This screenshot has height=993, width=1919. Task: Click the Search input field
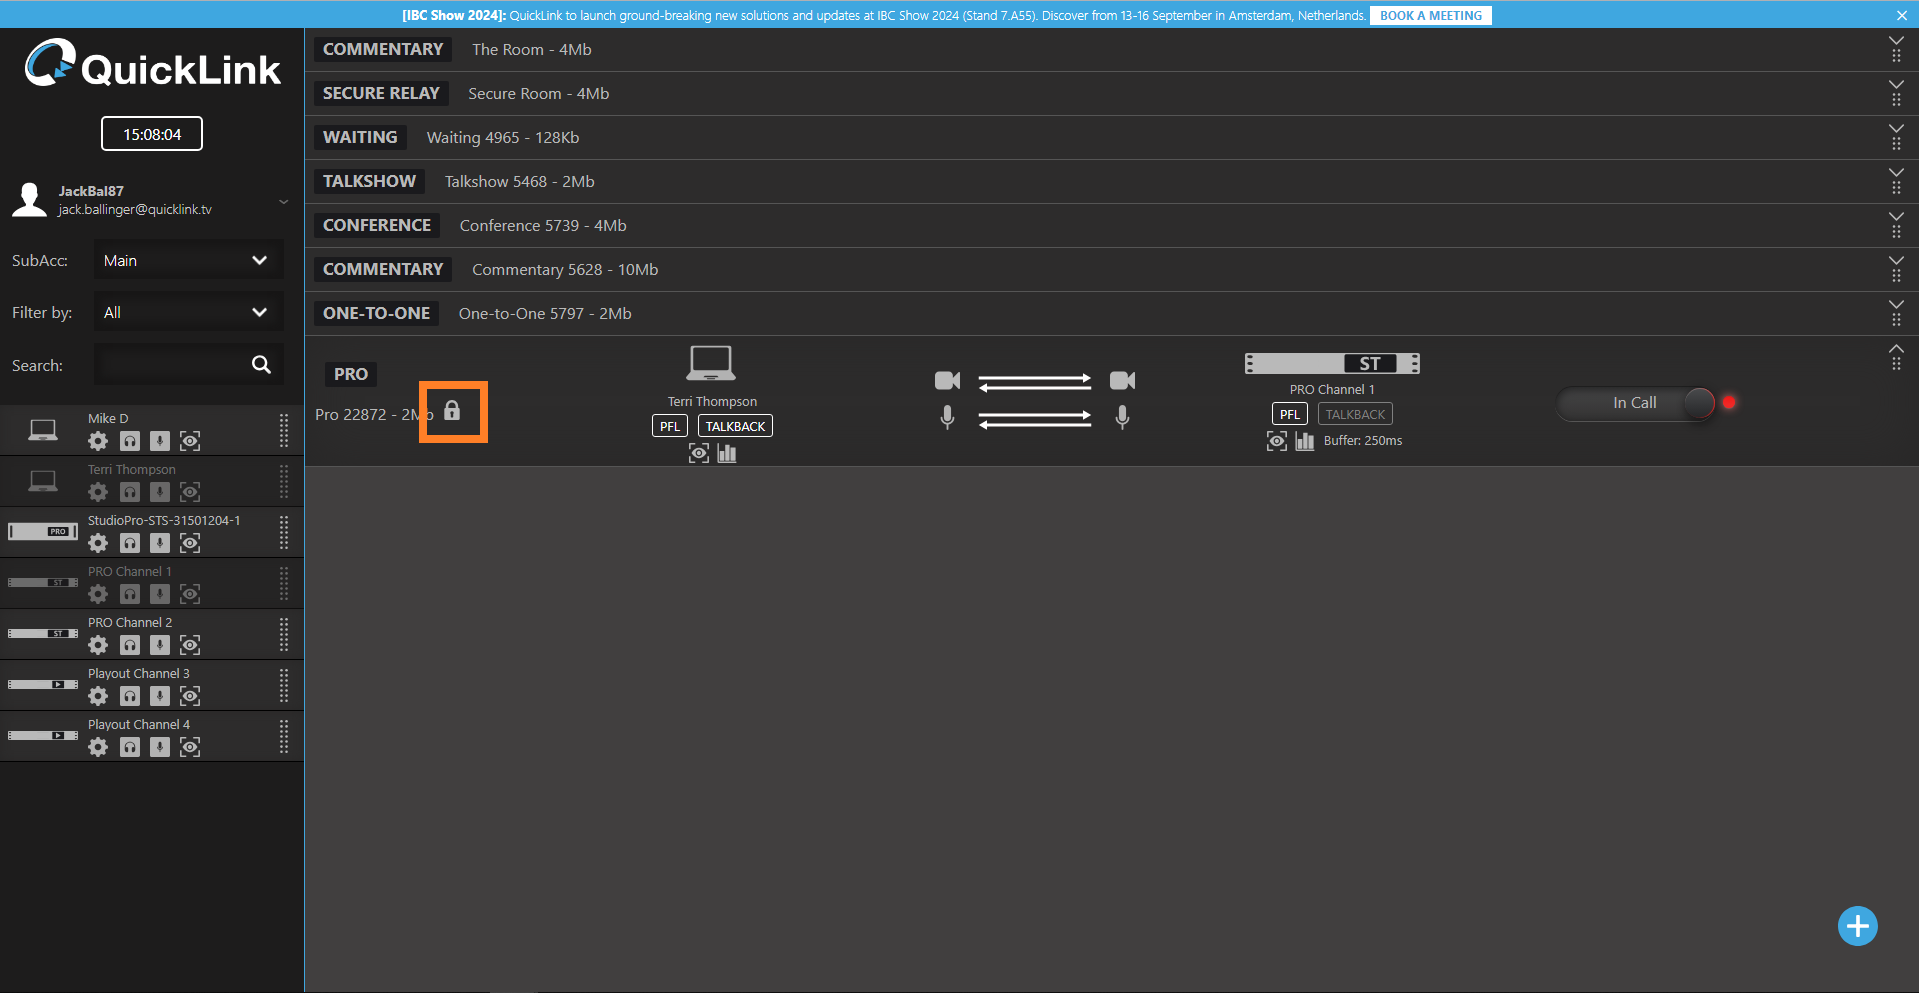point(170,365)
